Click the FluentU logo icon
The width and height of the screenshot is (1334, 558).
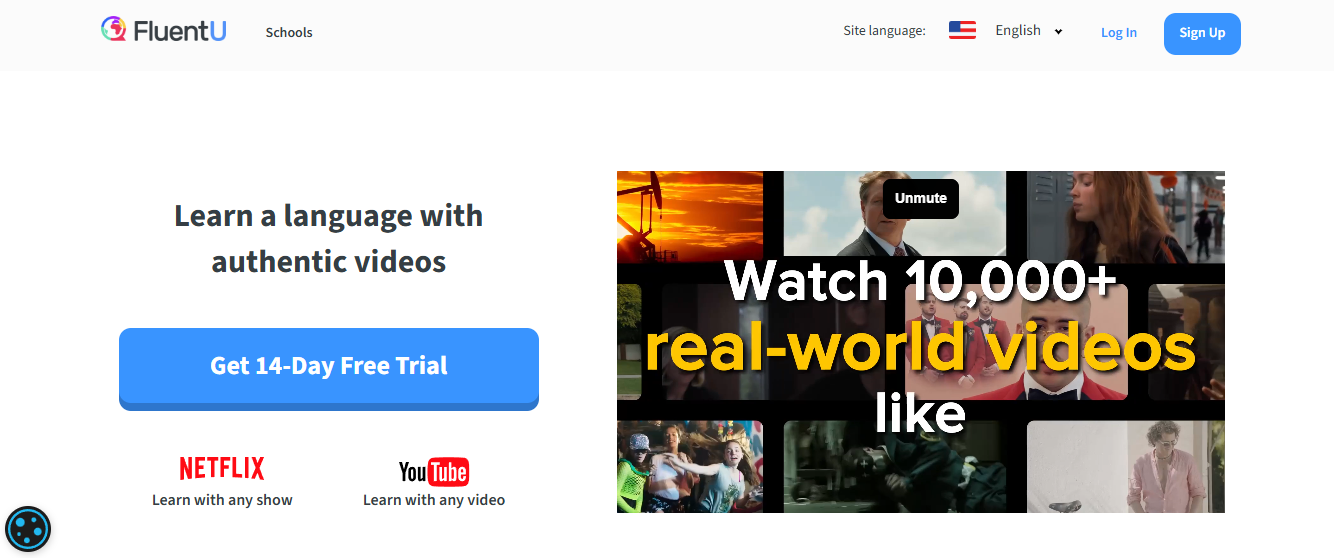113,30
